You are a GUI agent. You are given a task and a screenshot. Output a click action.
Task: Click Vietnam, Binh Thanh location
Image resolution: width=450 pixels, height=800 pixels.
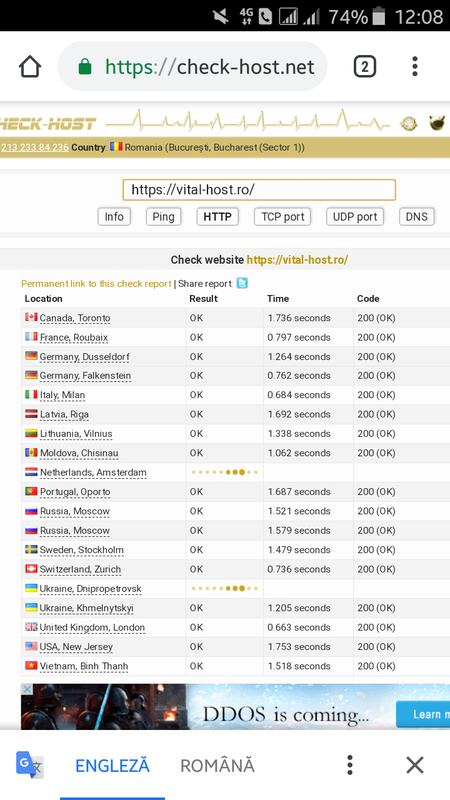pos(84,666)
